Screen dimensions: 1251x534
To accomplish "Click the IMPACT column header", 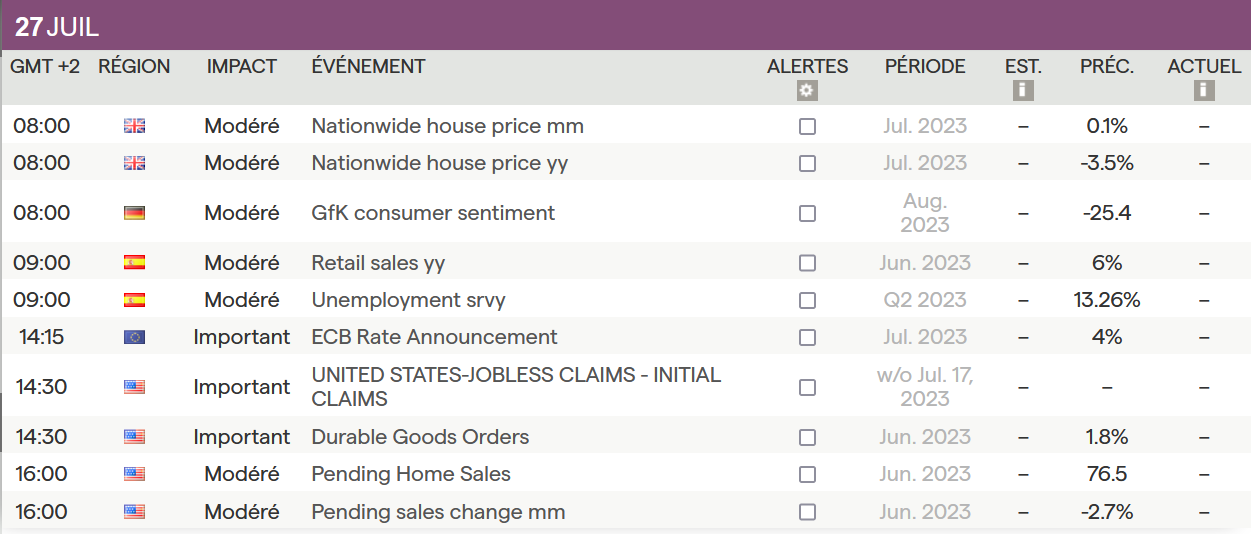I will pyautogui.click(x=242, y=67).
